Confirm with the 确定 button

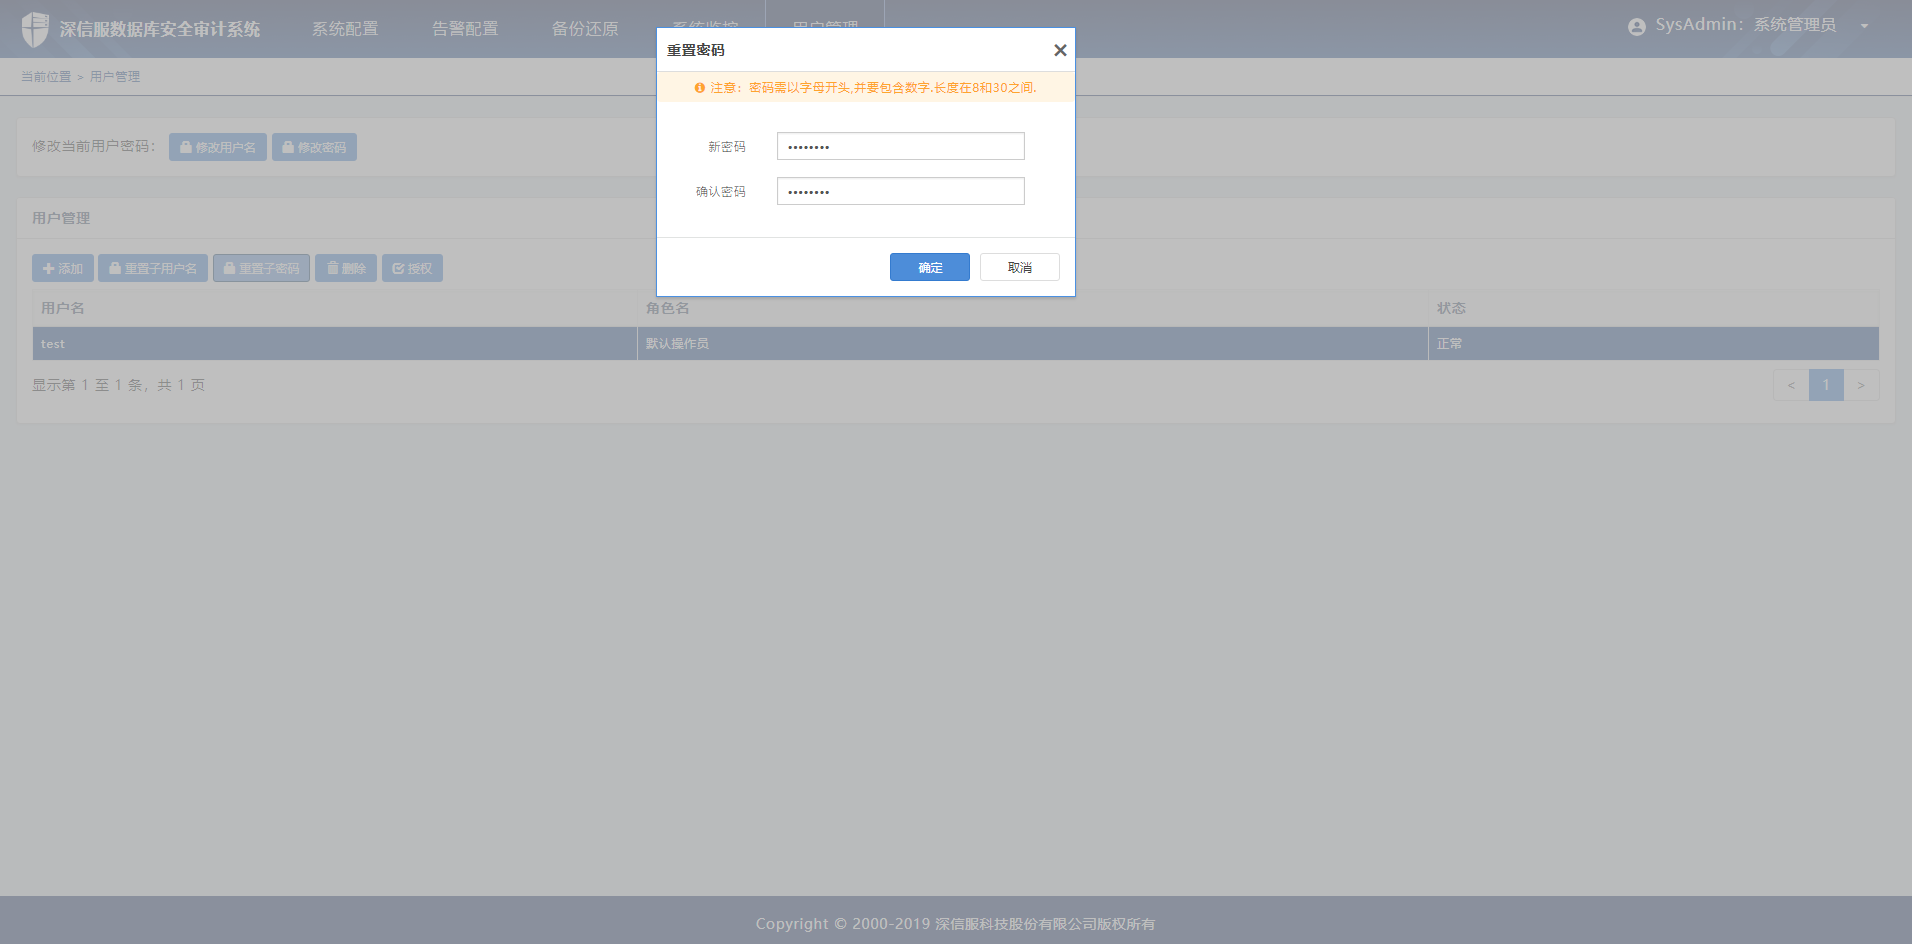[930, 267]
